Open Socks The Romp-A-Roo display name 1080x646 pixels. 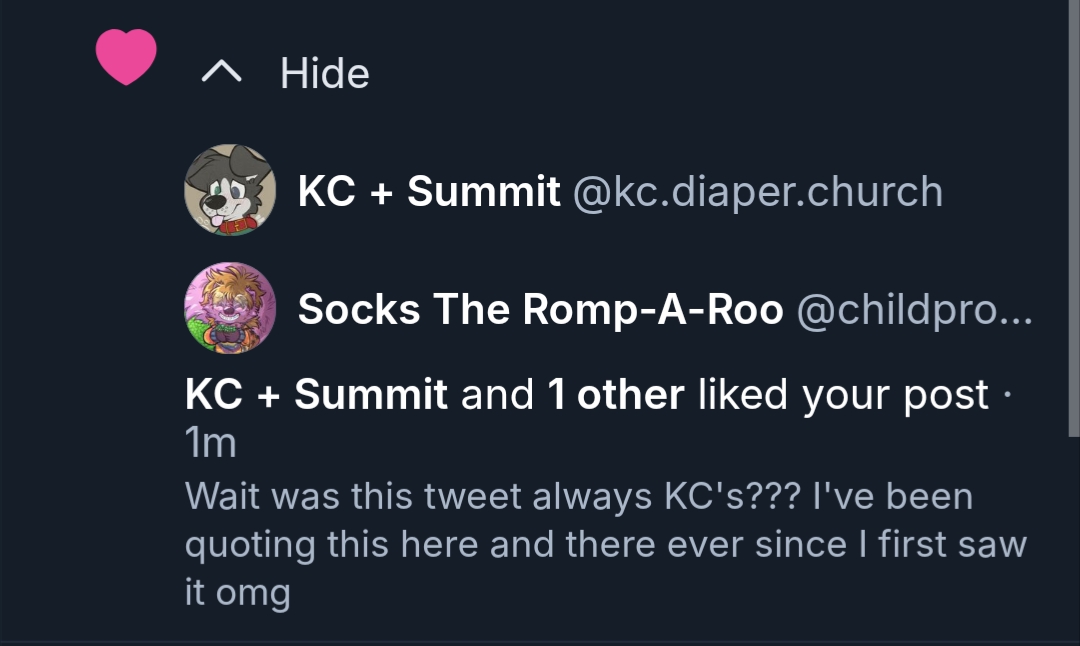point(540,310)
